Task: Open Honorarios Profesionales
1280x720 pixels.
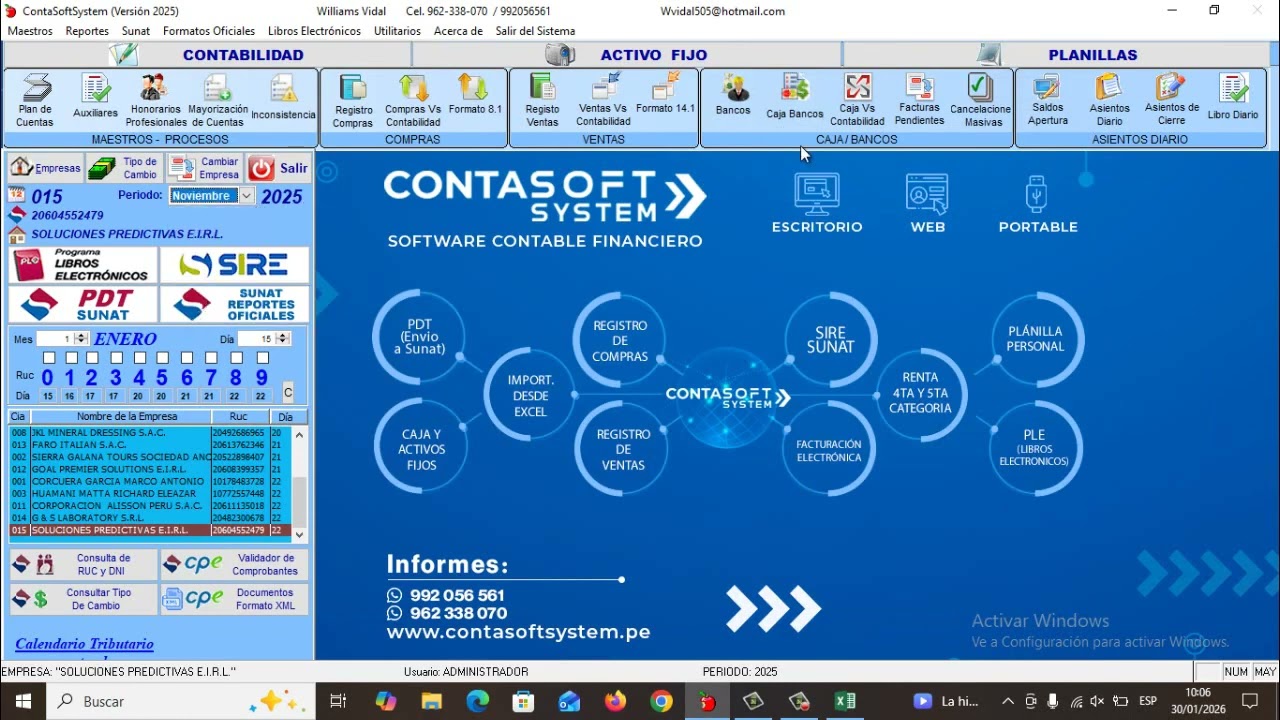Action: click(x=156, y=101)
